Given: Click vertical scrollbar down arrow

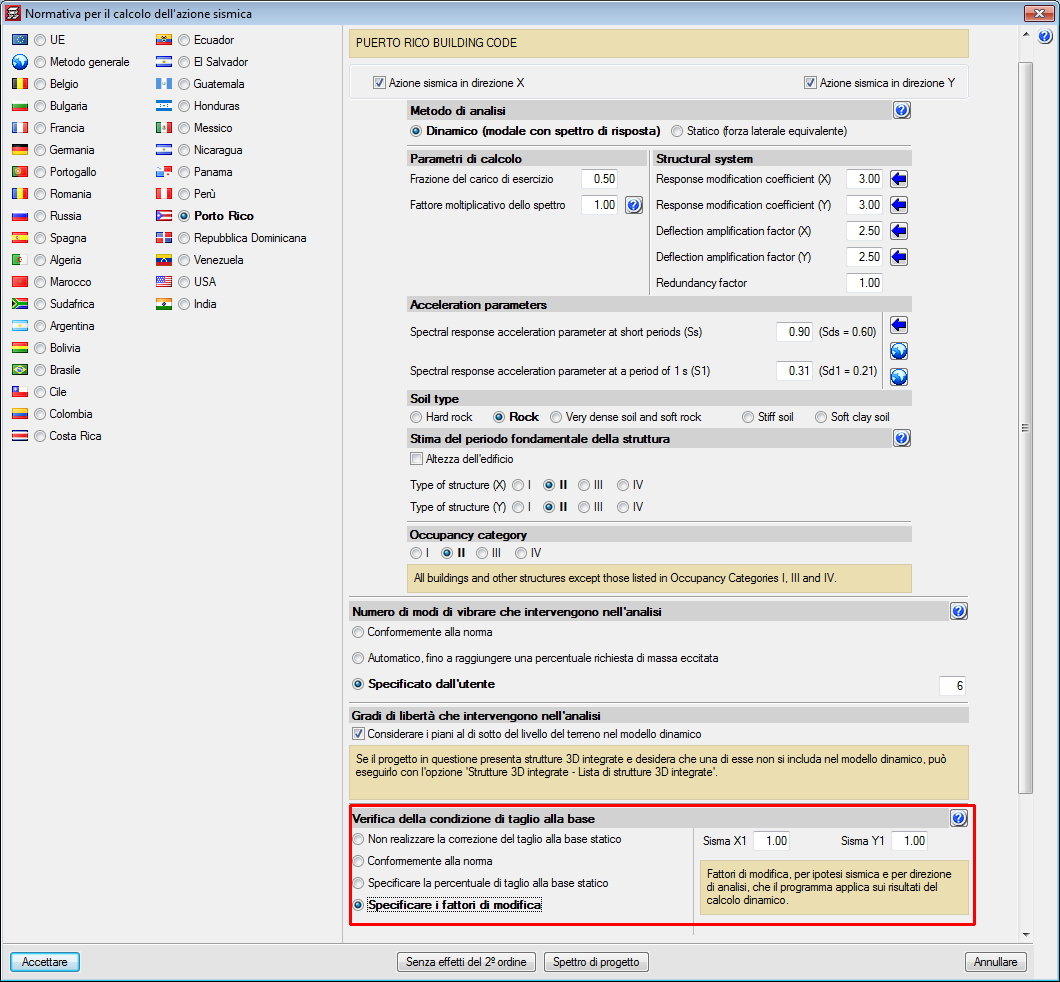Looking at the screenshot, I should click(x=1026, y=935).
